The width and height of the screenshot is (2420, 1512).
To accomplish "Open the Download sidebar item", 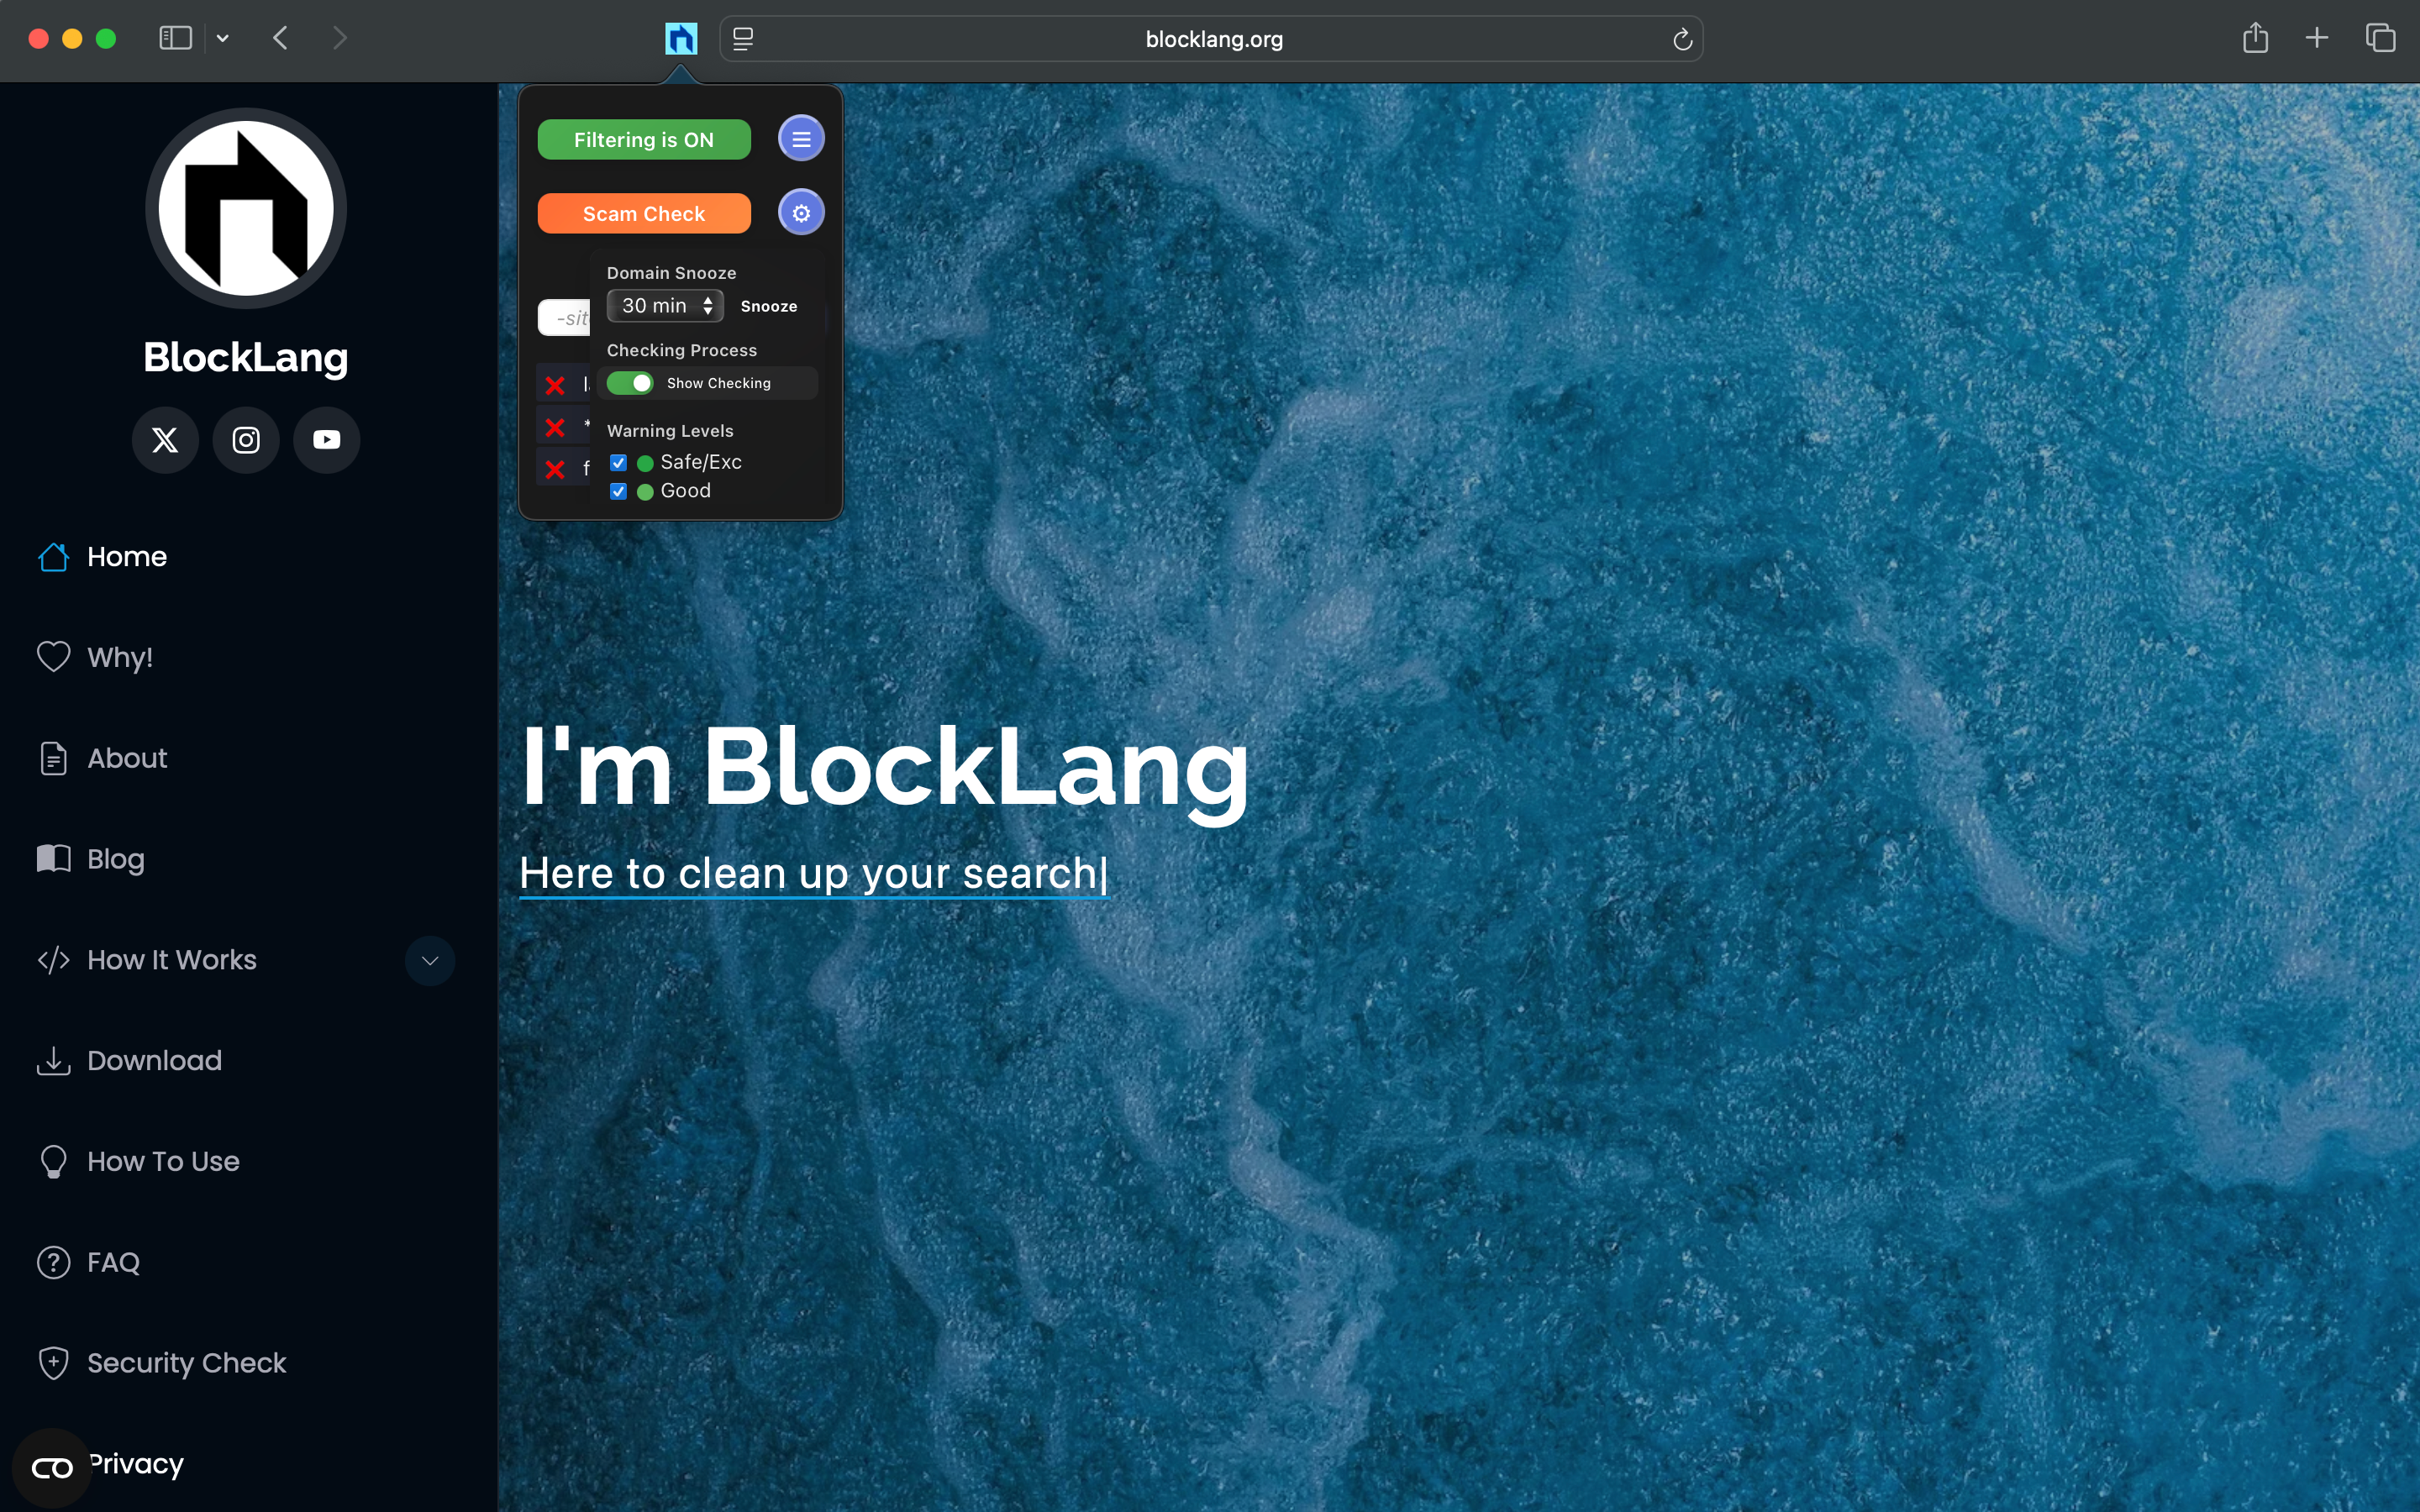I will coord(155,1061).
